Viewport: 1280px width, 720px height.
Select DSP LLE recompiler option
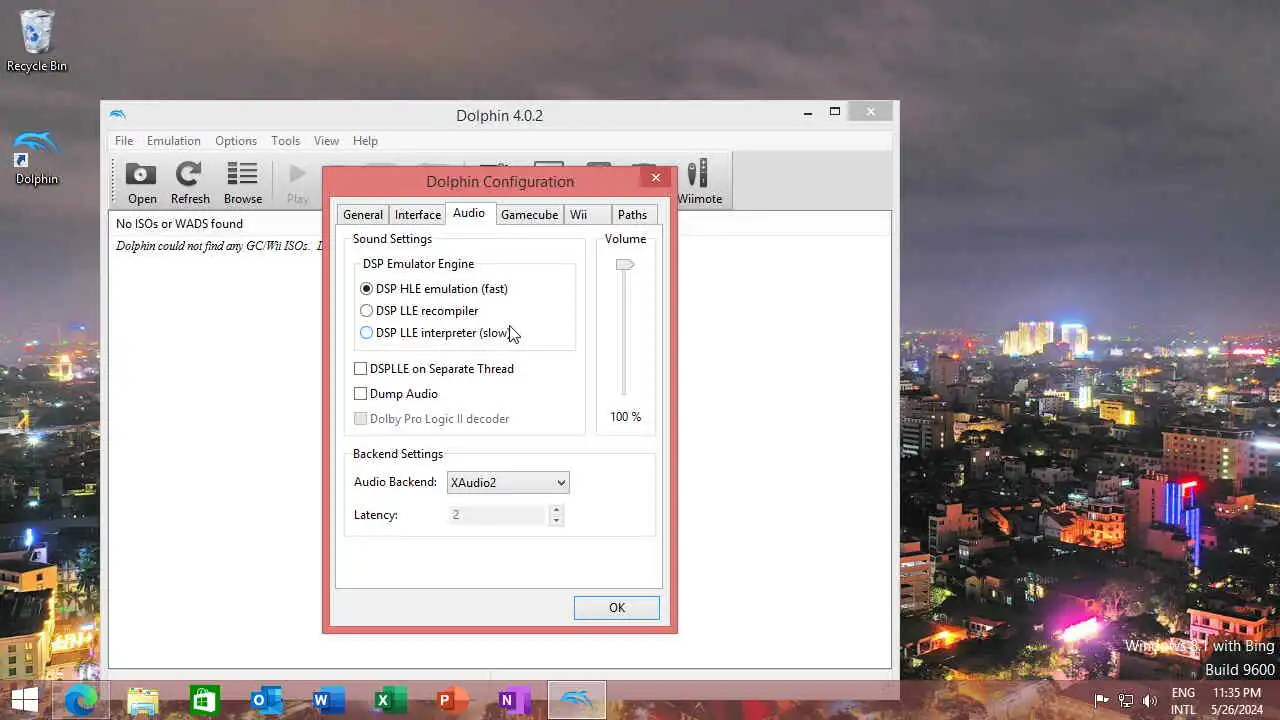click(419, 311)
